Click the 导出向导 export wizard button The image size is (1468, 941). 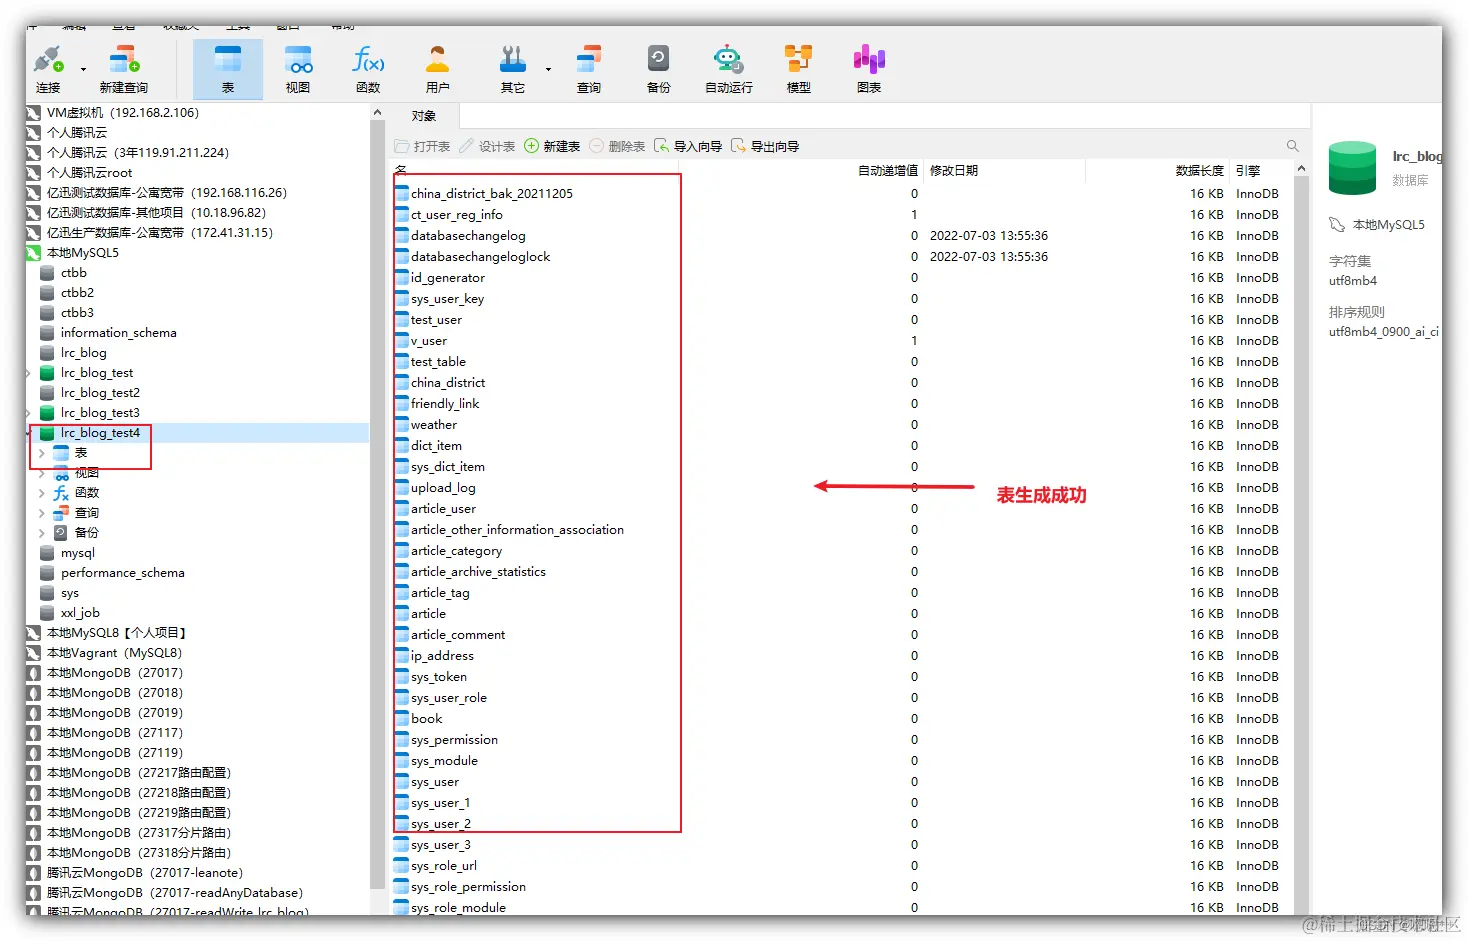coord(765,146)
